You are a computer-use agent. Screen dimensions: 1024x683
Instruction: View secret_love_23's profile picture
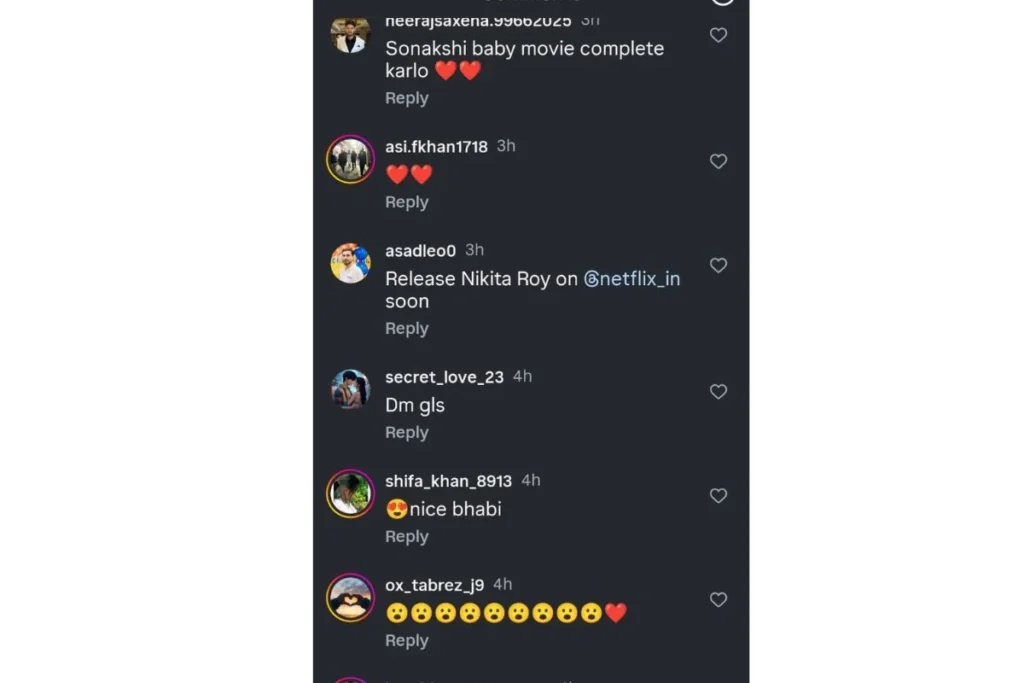(350, 390)
